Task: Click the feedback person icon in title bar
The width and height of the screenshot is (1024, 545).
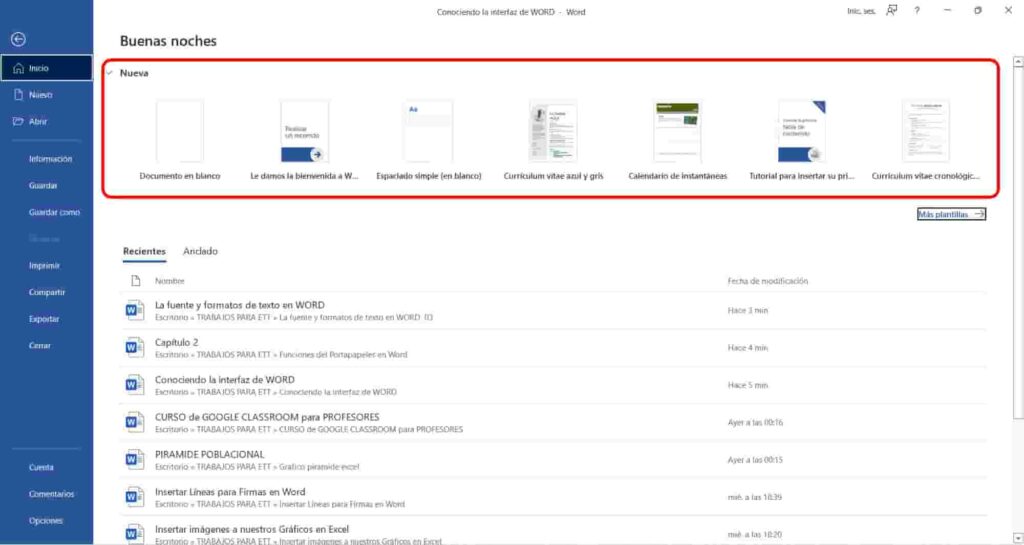Action: (891, 11)
